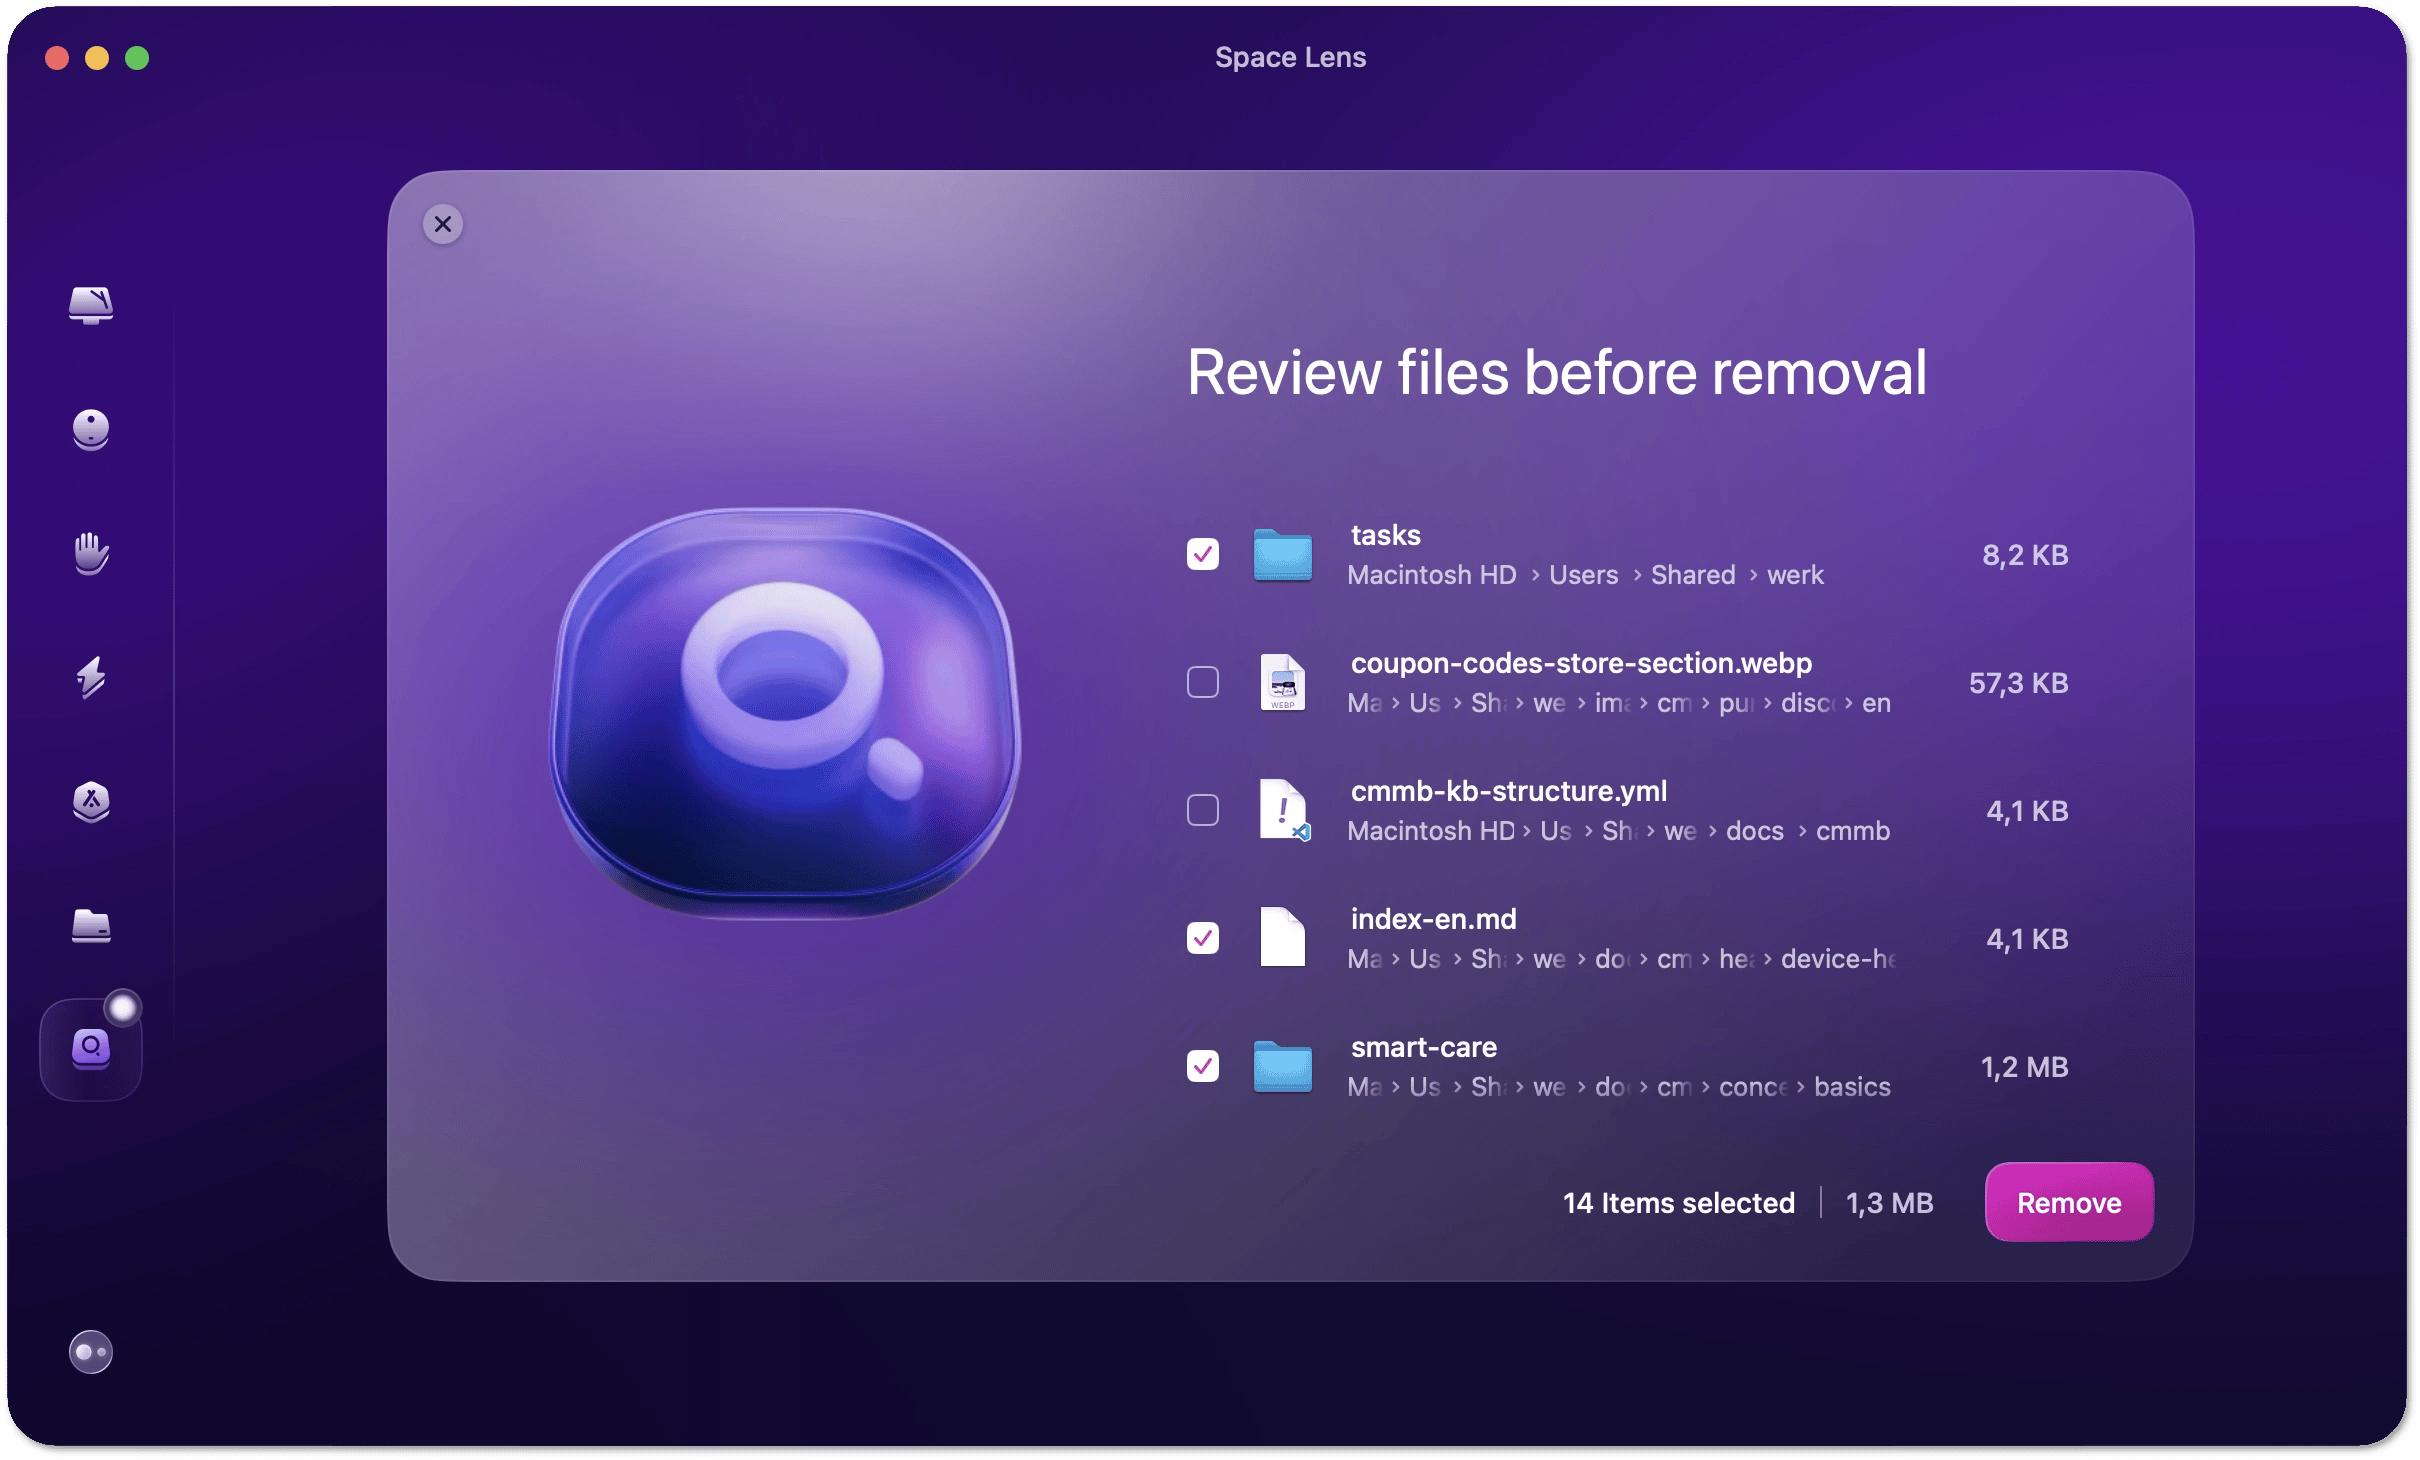This screenshot has width=2420, height=1460.
Task: Click the WEBP file thumbnail icon
Action: (x=1283, y=682)
